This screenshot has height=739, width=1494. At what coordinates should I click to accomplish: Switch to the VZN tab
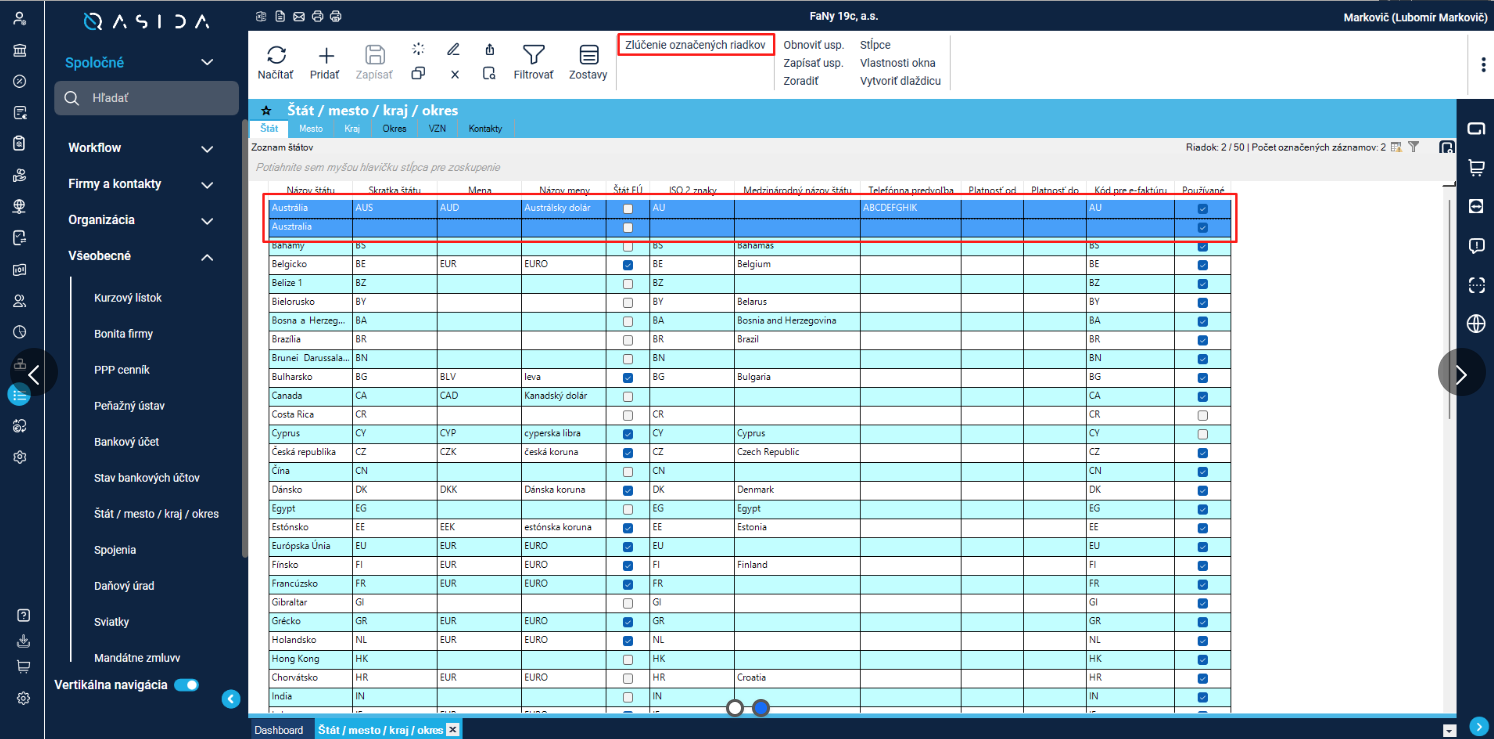(x=437, y=129)
